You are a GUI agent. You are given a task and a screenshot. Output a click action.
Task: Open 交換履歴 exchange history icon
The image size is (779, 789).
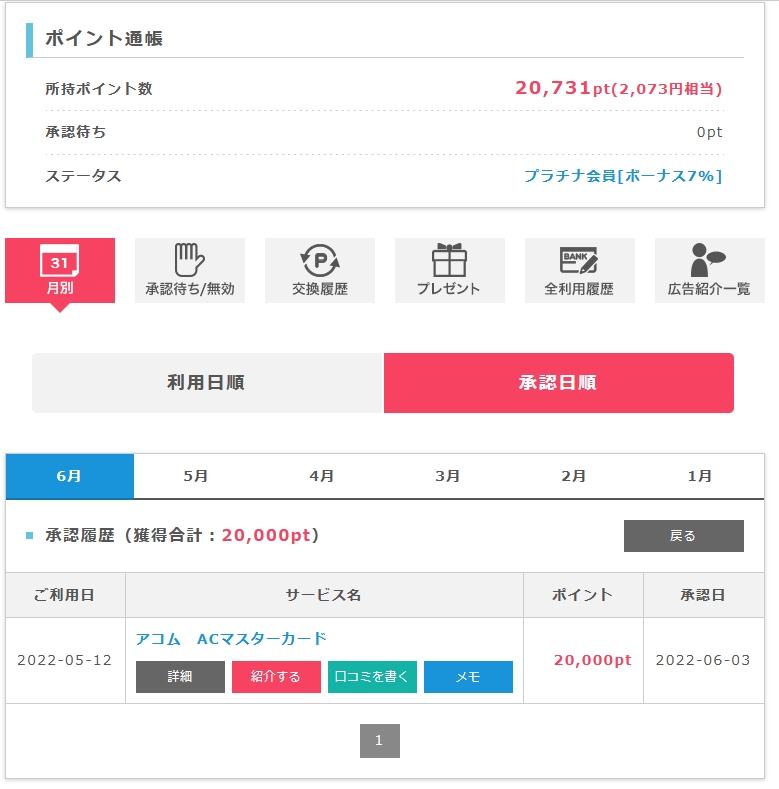pos(320,262)
